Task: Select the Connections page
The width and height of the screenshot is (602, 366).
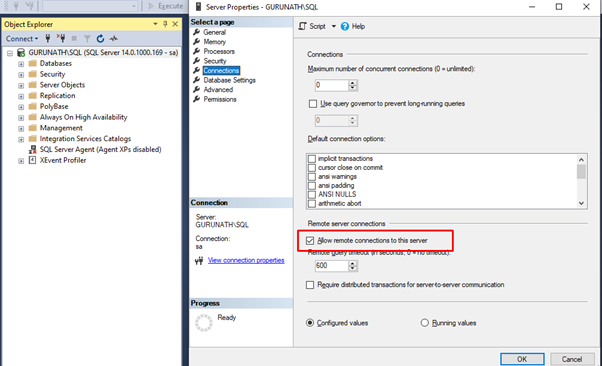Action: pos(221,71)
